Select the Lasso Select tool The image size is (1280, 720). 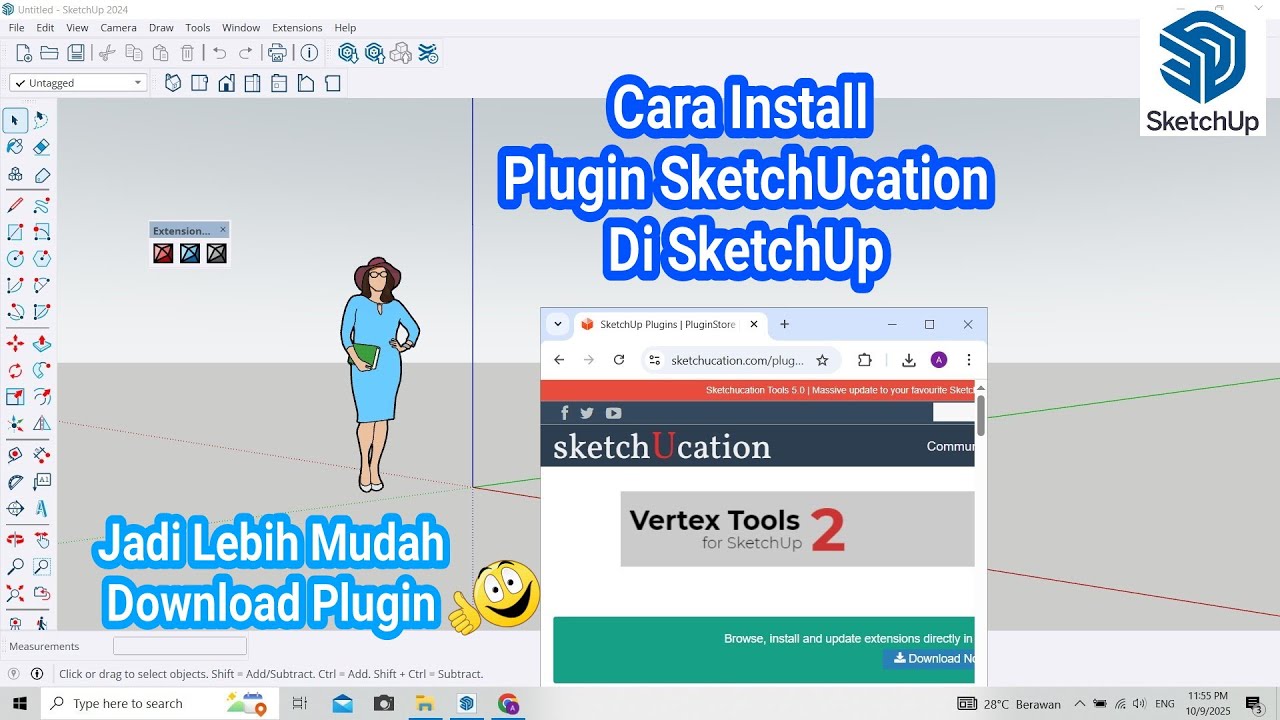point(41,120)
